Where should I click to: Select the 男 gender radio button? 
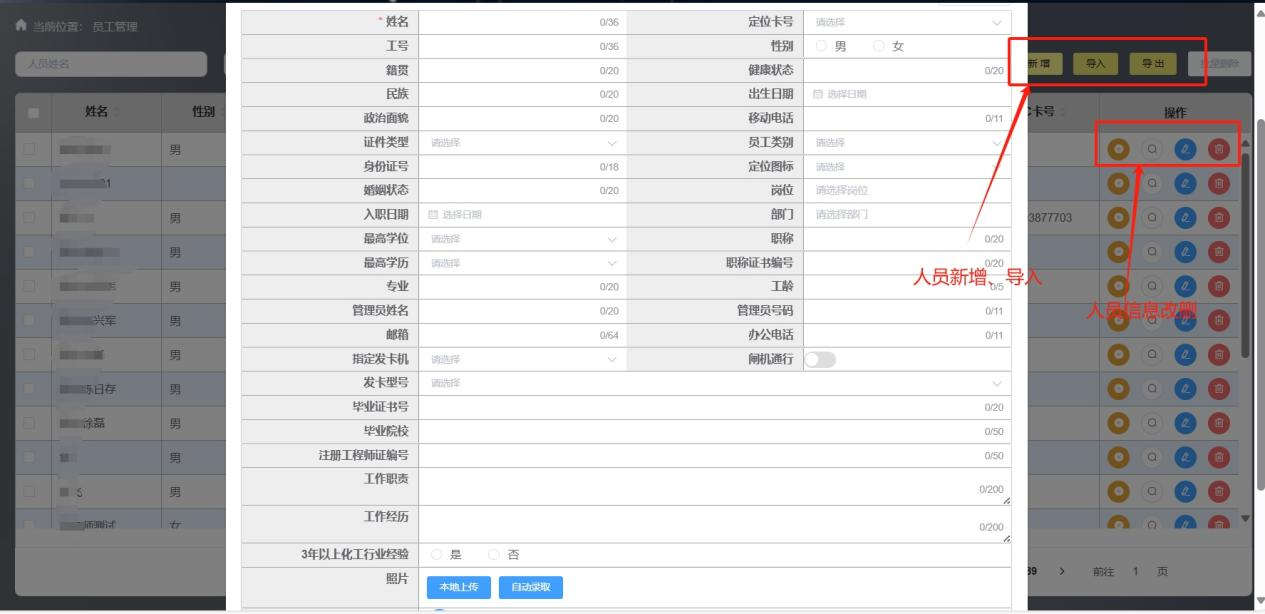click(x=822, y=46)
